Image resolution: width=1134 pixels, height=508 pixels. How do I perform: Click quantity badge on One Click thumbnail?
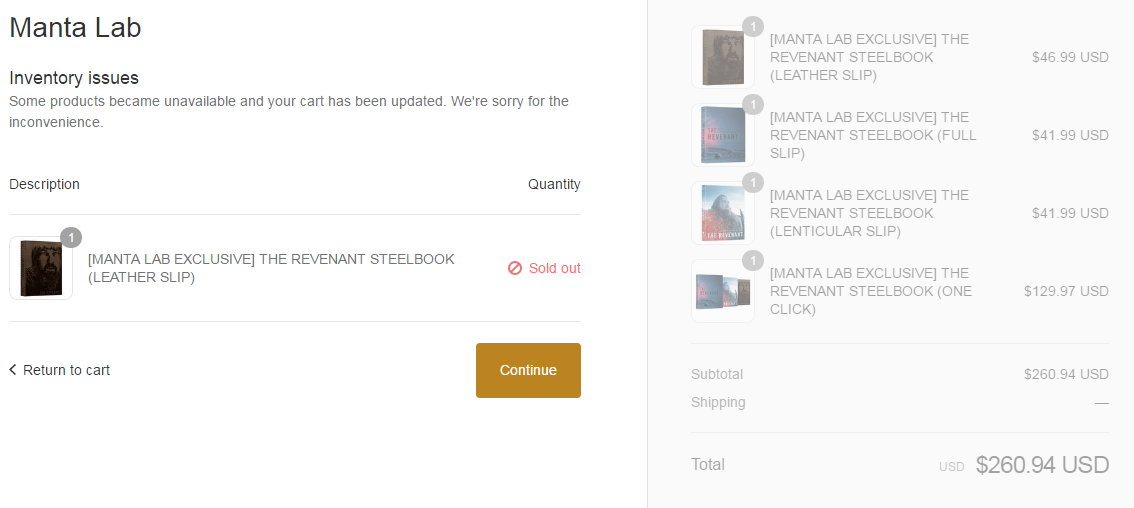(x=753, y=260)
